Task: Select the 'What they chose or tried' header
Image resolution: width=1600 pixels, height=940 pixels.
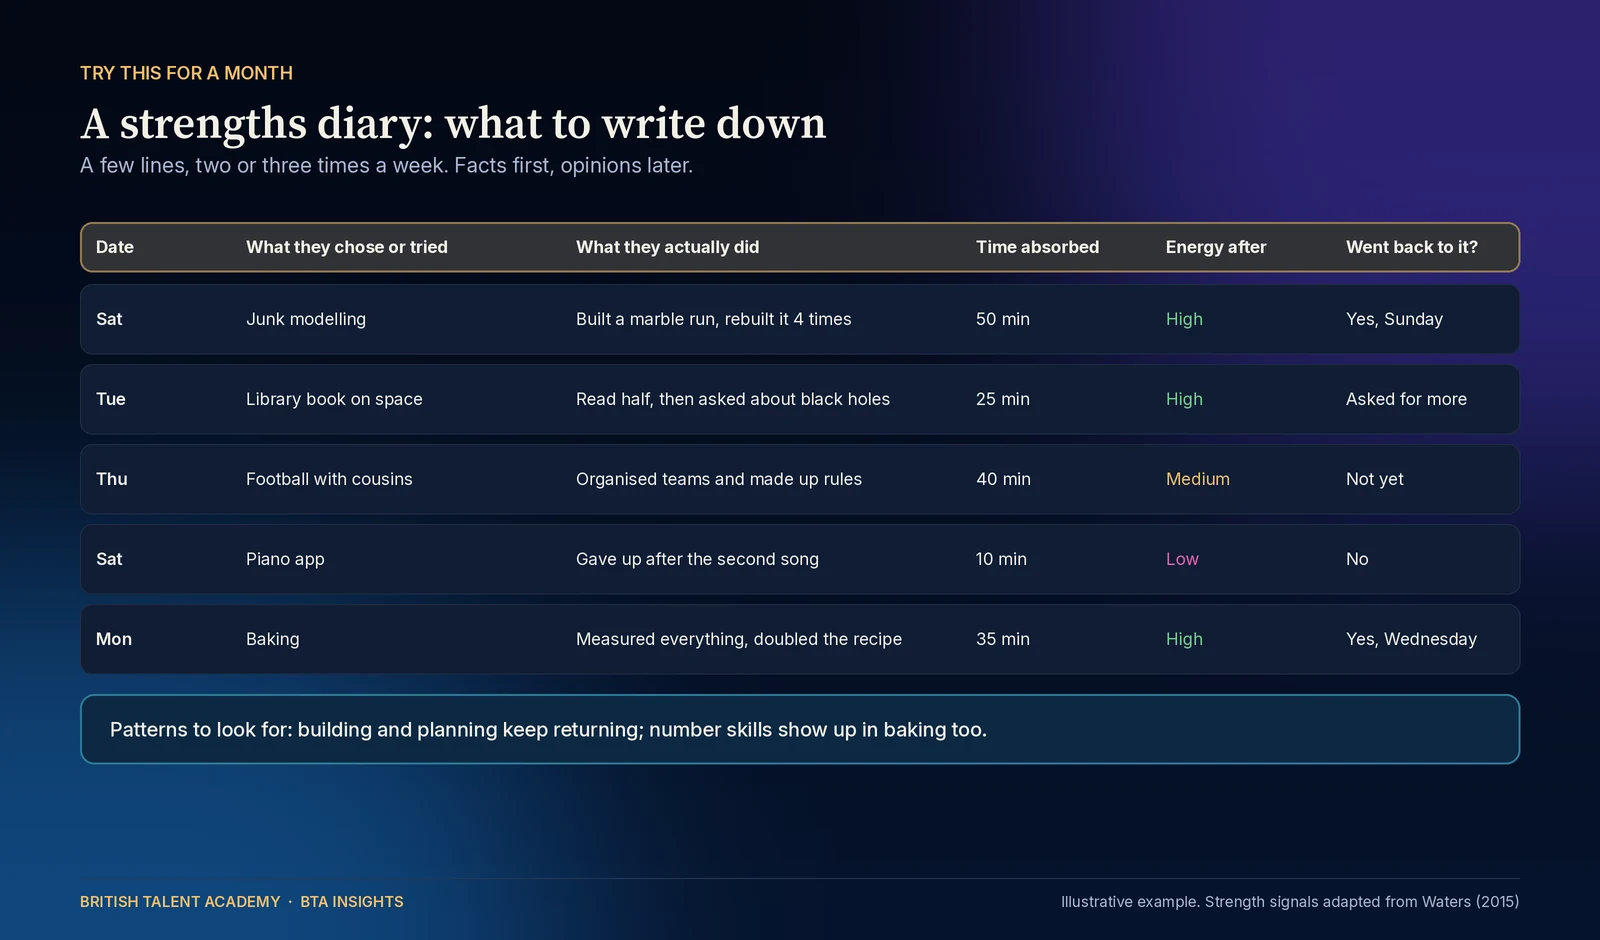Action: point(347,247)
